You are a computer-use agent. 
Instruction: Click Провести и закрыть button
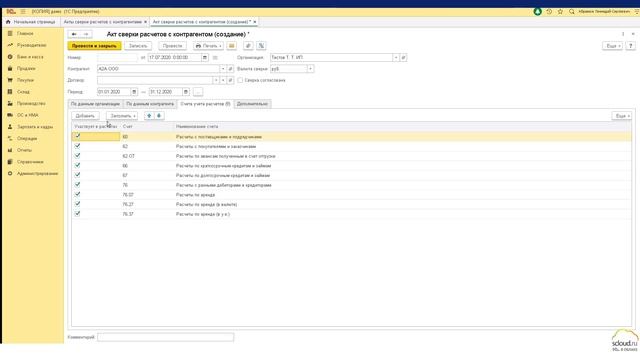pos(94,46)
